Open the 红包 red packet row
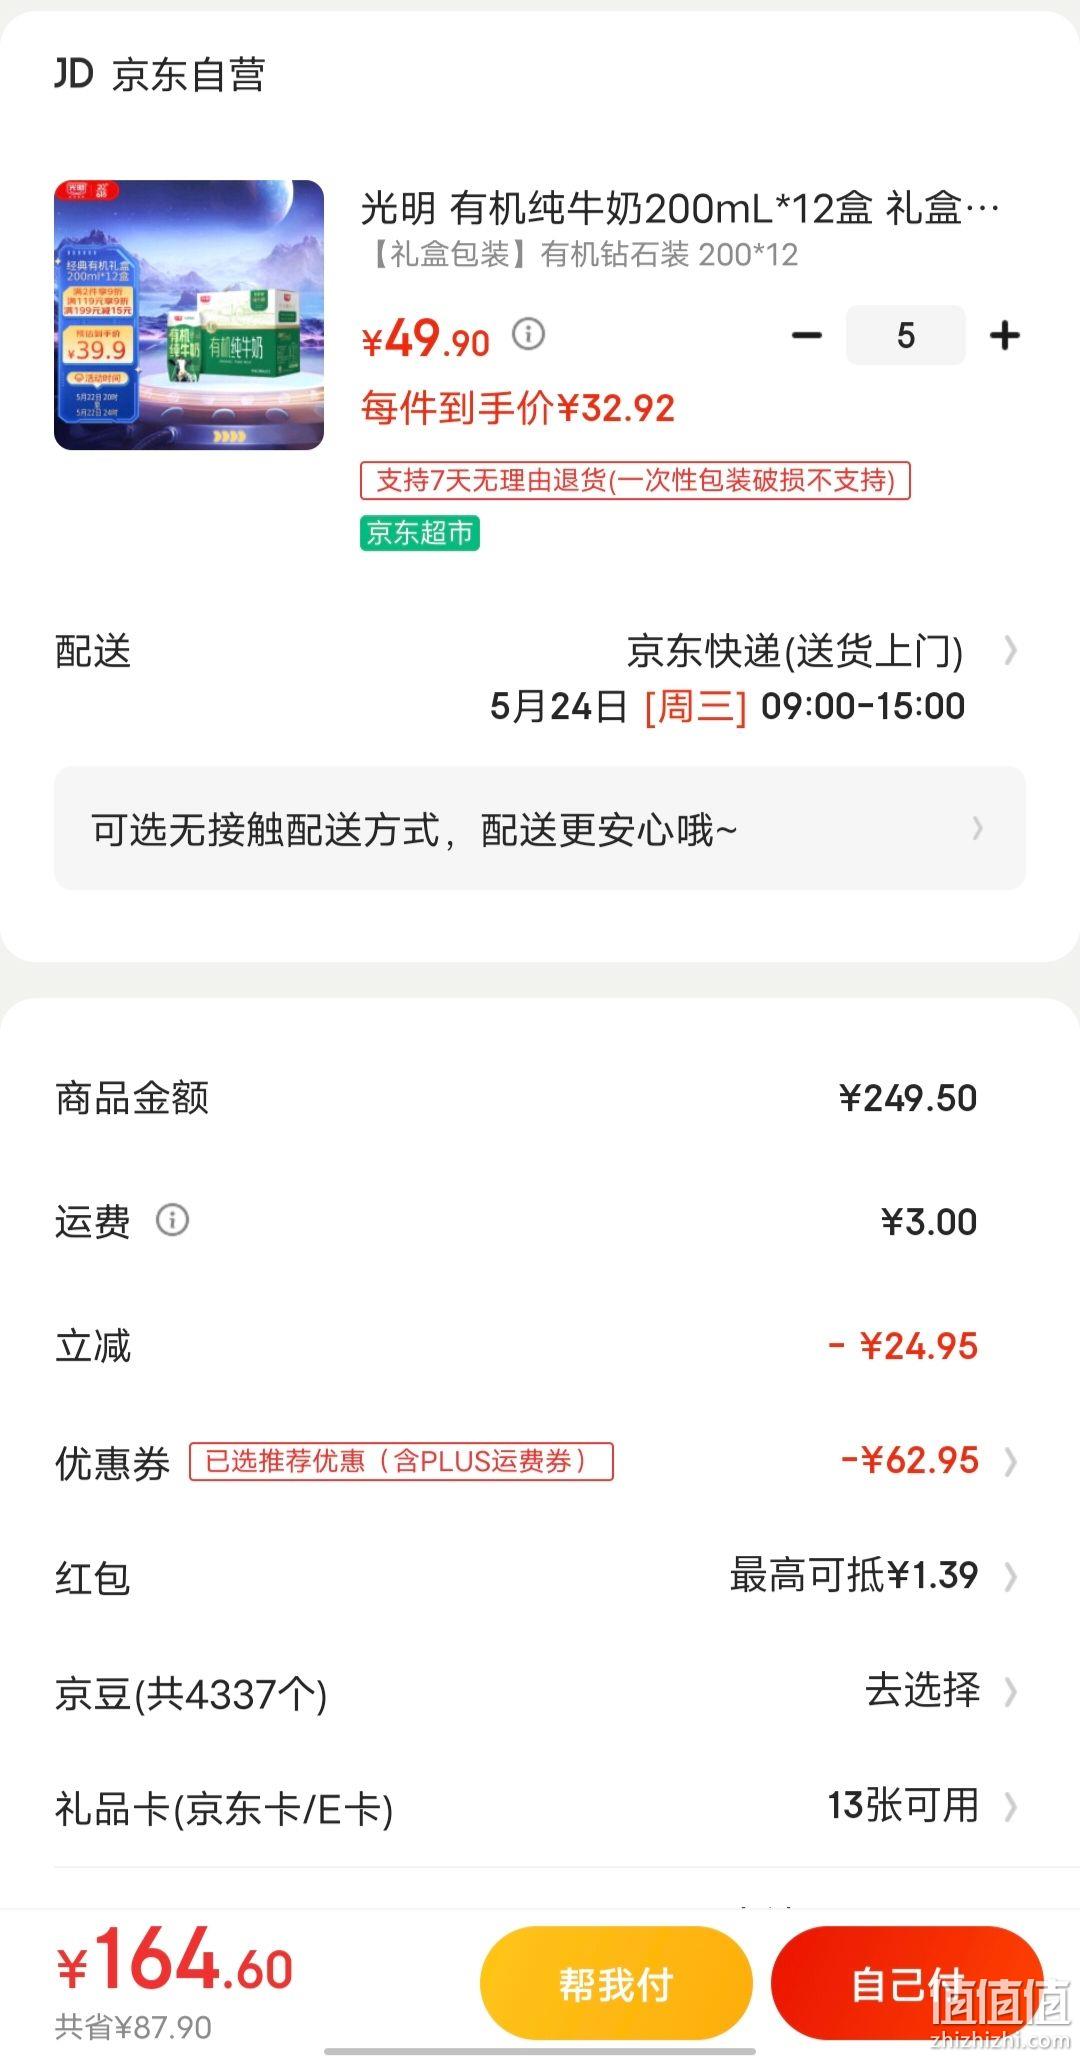This screenshot has width=1080, height=2058. [x=540, y=1577]
